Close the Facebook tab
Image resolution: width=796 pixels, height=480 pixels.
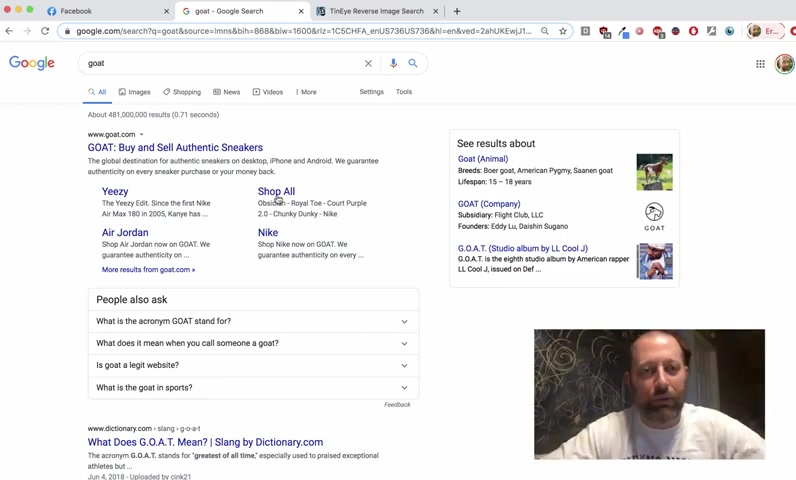point(166,11)
